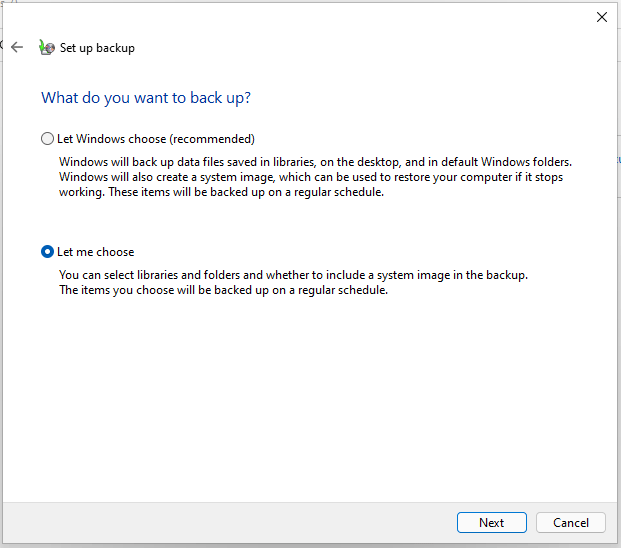
Task: Click the "You can select libraries and folders" line
Action: (292, 274)
